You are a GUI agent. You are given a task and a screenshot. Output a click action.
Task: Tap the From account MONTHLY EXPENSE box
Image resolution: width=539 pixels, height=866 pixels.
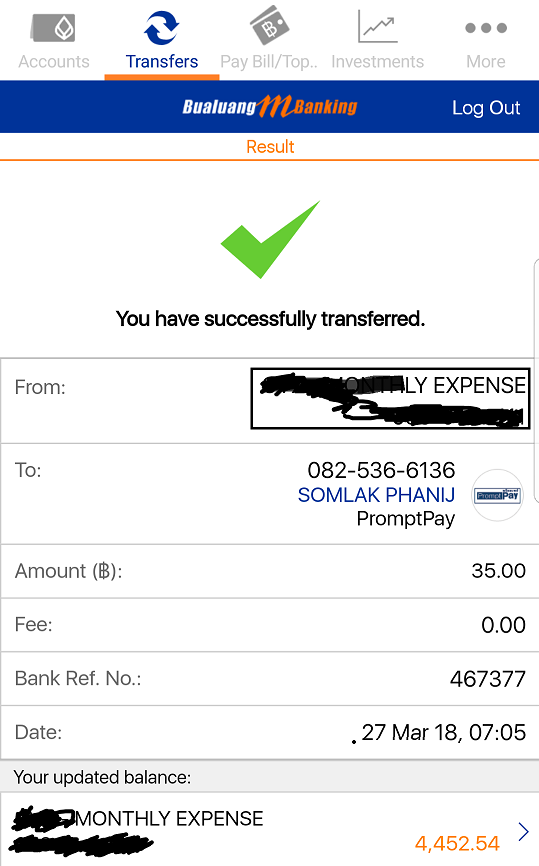[390, 398]
